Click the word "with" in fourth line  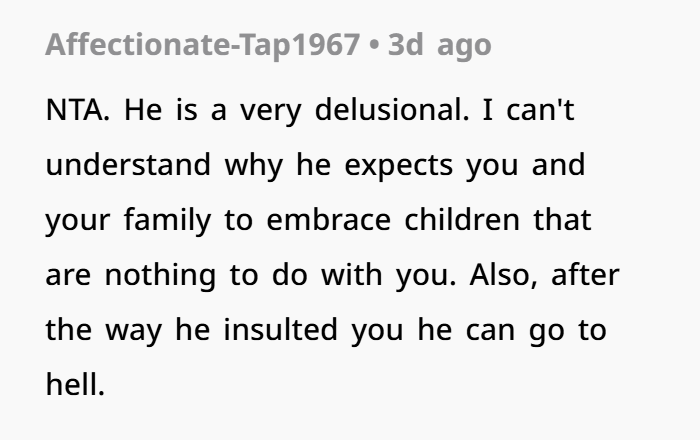coord(351,274)
